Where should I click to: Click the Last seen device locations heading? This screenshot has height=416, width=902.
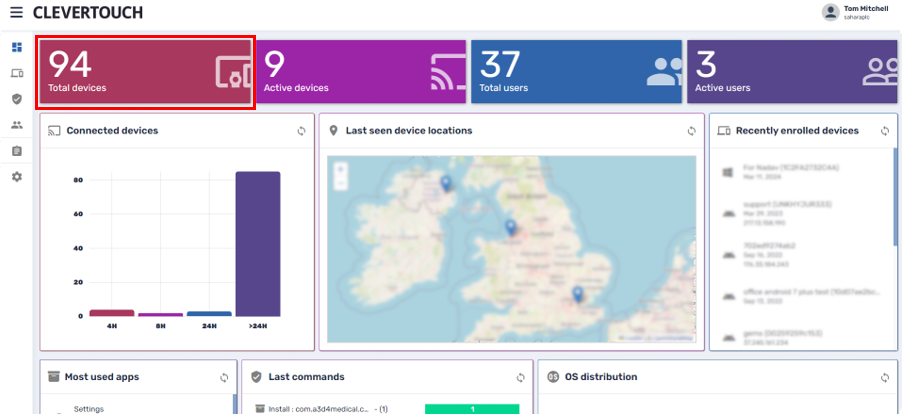pyautogui.click(x=409, y=131)
